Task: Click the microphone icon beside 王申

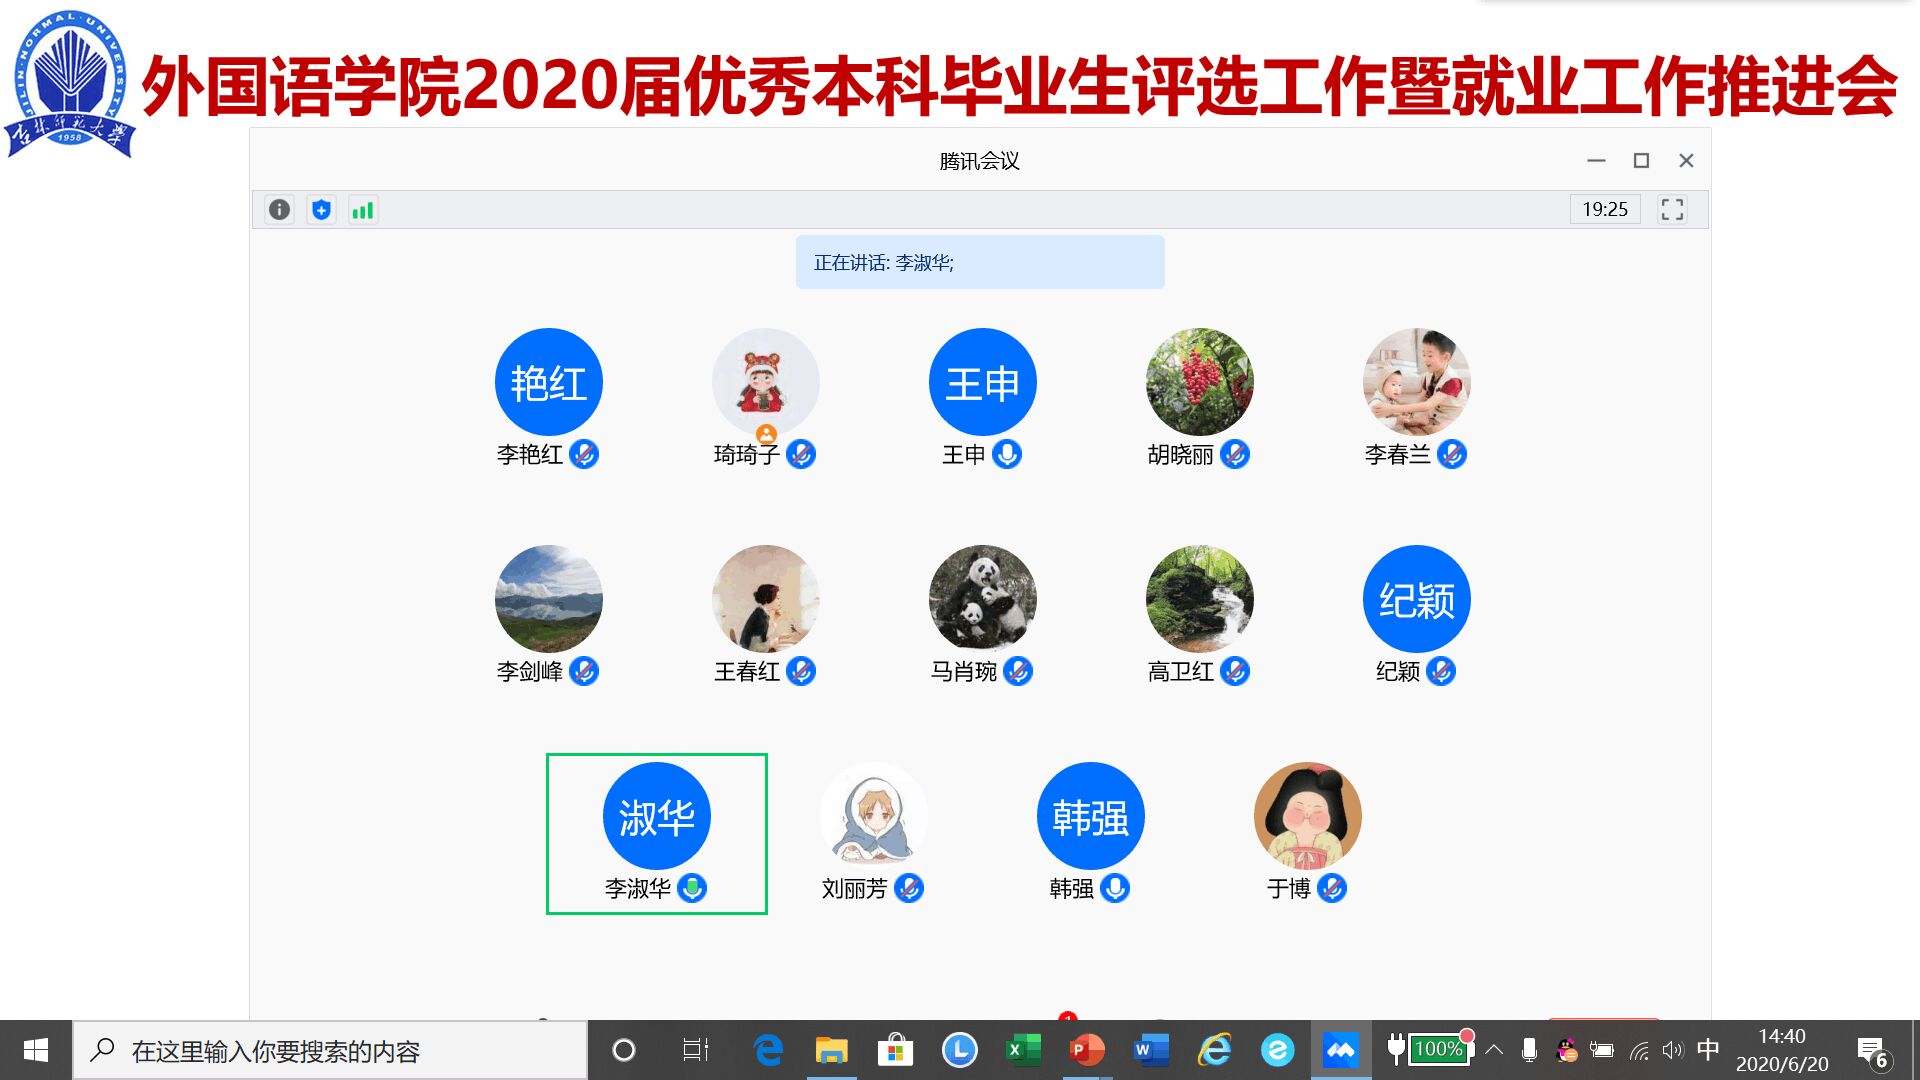Action: (x=1007, y=454)
